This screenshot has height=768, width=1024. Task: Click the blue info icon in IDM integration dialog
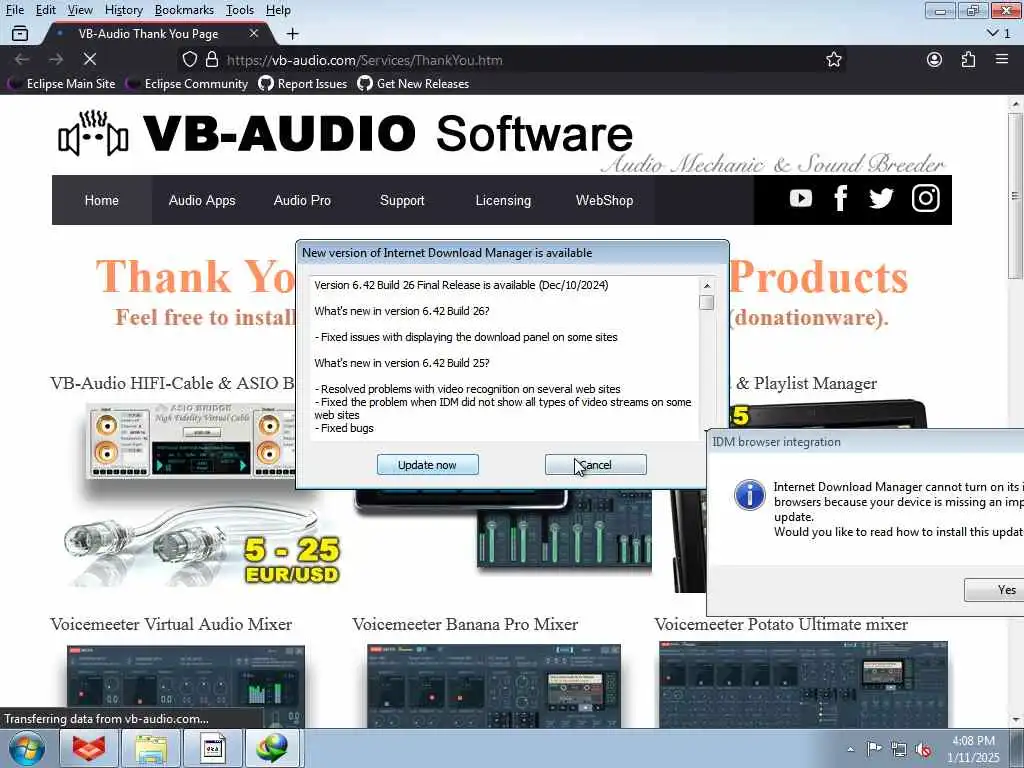pos(750,494)
